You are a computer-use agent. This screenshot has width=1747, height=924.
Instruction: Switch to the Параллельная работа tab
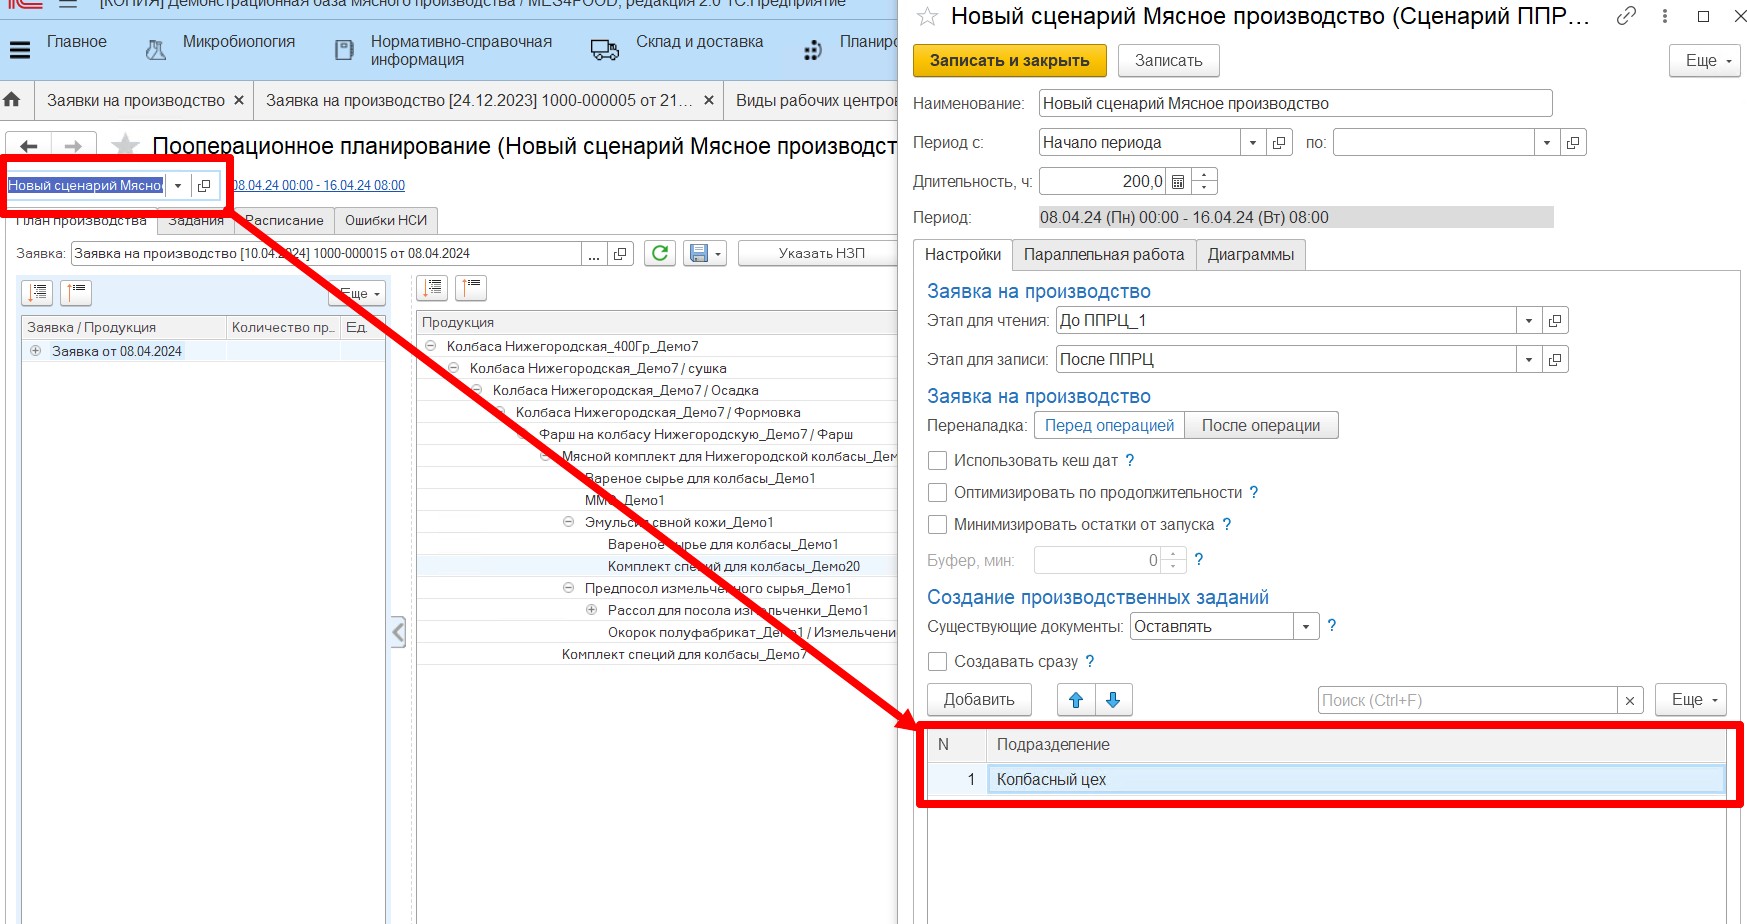click(1103, 255)
